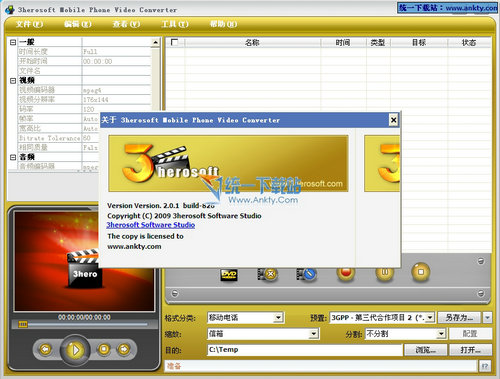Click the 3herosoft logo banner in About dialog
Image resolution: width=500 pixels, height=379 pixels.
[x=228, y=163]
